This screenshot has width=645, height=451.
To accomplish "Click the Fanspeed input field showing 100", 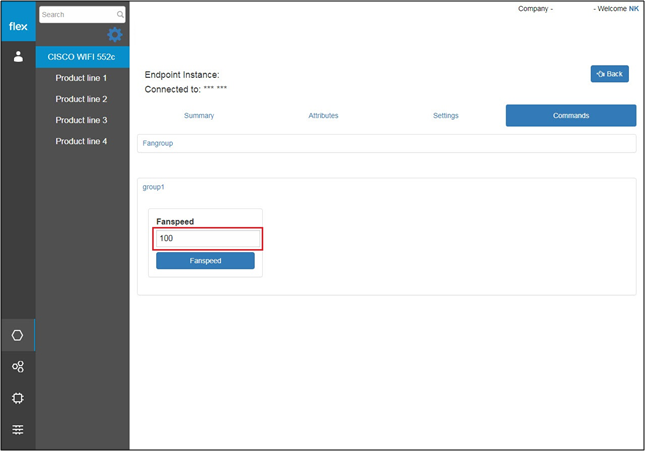I will point(208,238).
